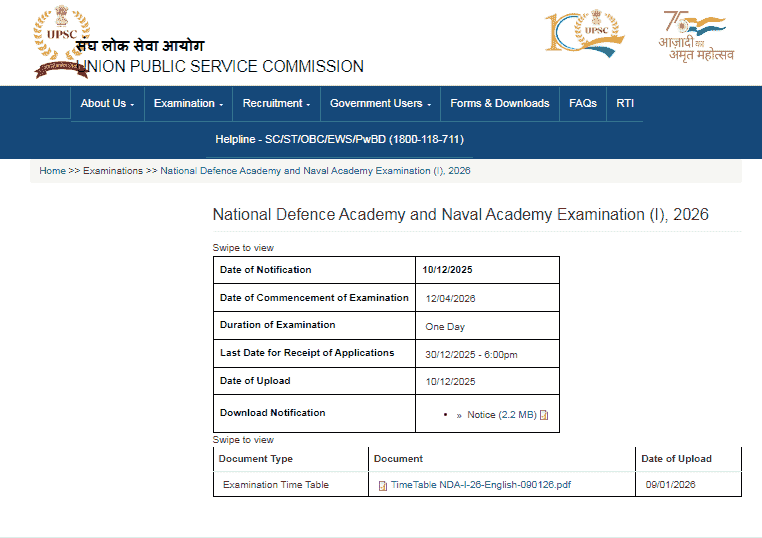Click the notification date 10/12/2025 in bold
Viewport: 762px width, 538px height.
pos(447,270)
